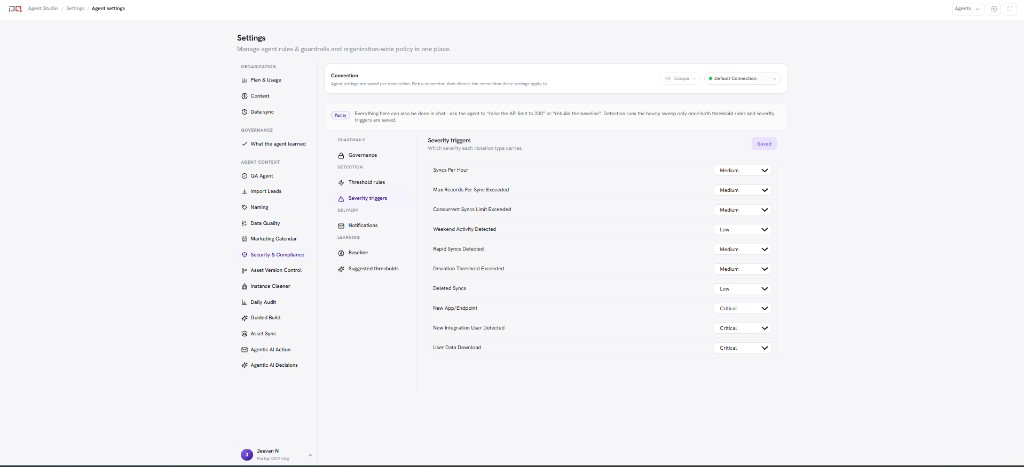
Task: Open severity dropdown for Syncs Per Hour
Action: pyautogui.click(x=743, y=170)
